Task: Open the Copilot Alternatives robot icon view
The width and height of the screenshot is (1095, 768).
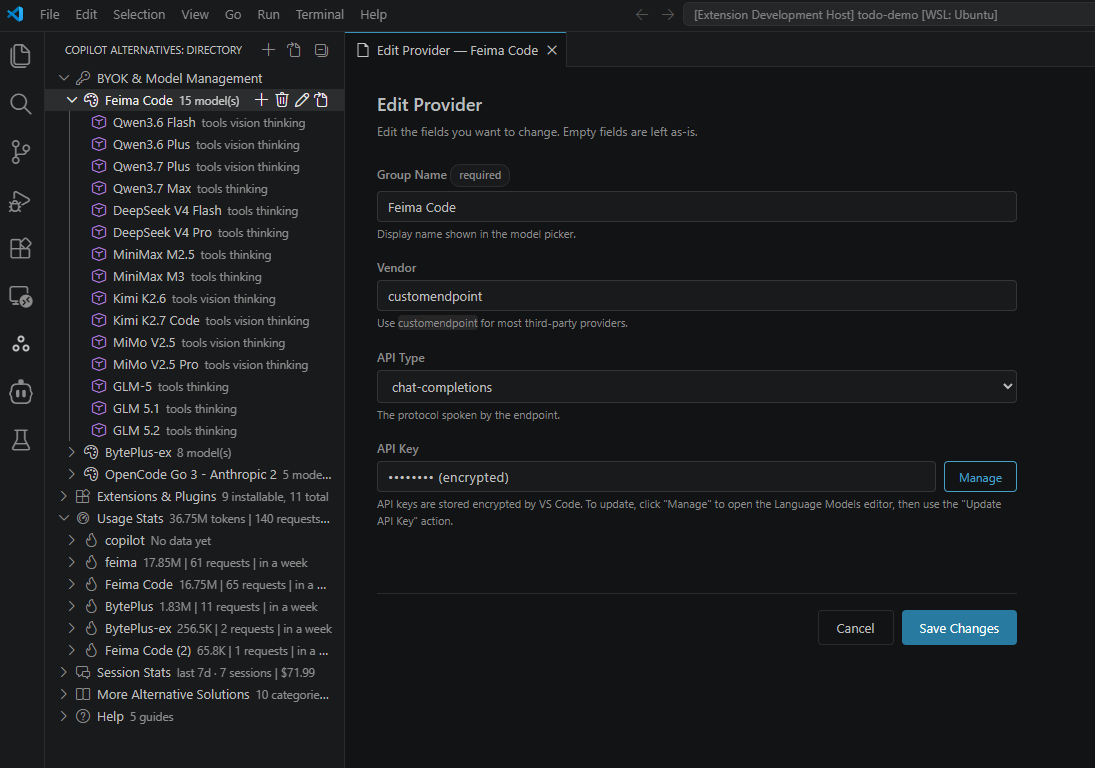Action: click(x=21, y=392)
